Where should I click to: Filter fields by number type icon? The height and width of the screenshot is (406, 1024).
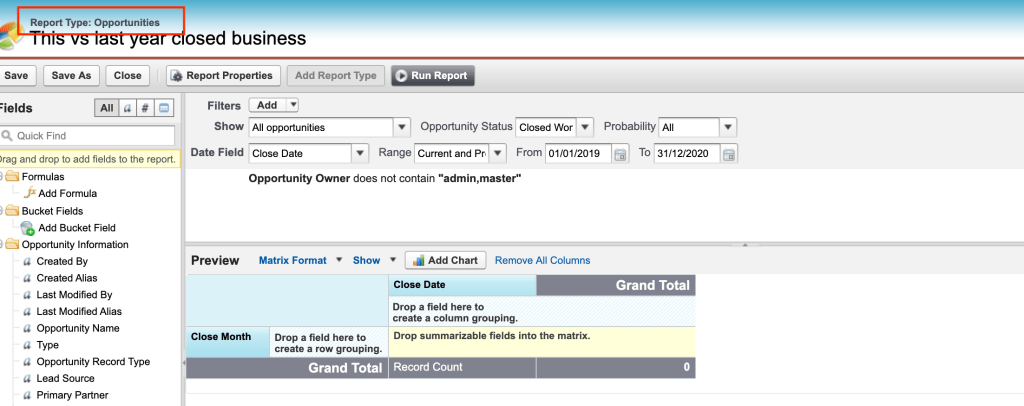pyautogui.click(x=145, y=108)
